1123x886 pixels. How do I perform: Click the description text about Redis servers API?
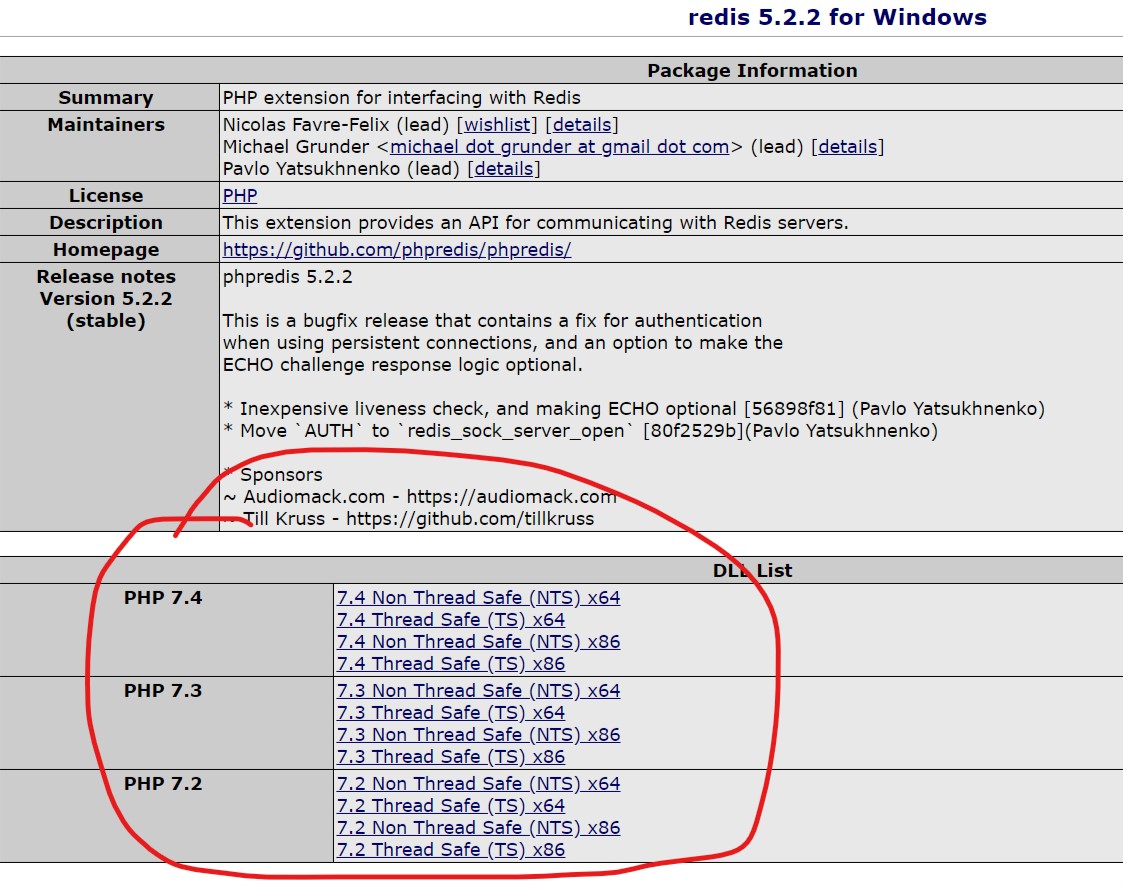pyautogui.click(x=536, y=223)
